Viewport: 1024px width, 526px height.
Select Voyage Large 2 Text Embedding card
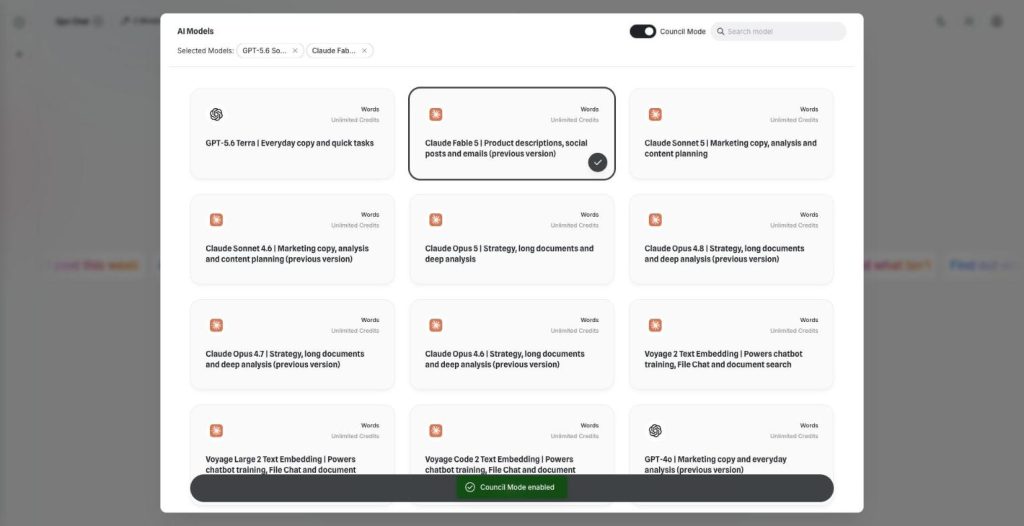[x=293, y=450]
